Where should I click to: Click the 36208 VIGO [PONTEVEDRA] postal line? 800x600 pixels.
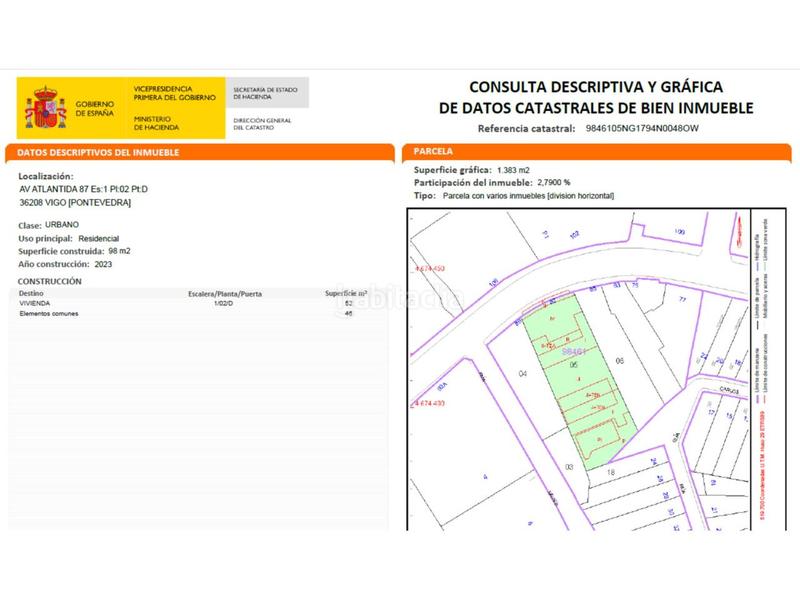(76, 202)
